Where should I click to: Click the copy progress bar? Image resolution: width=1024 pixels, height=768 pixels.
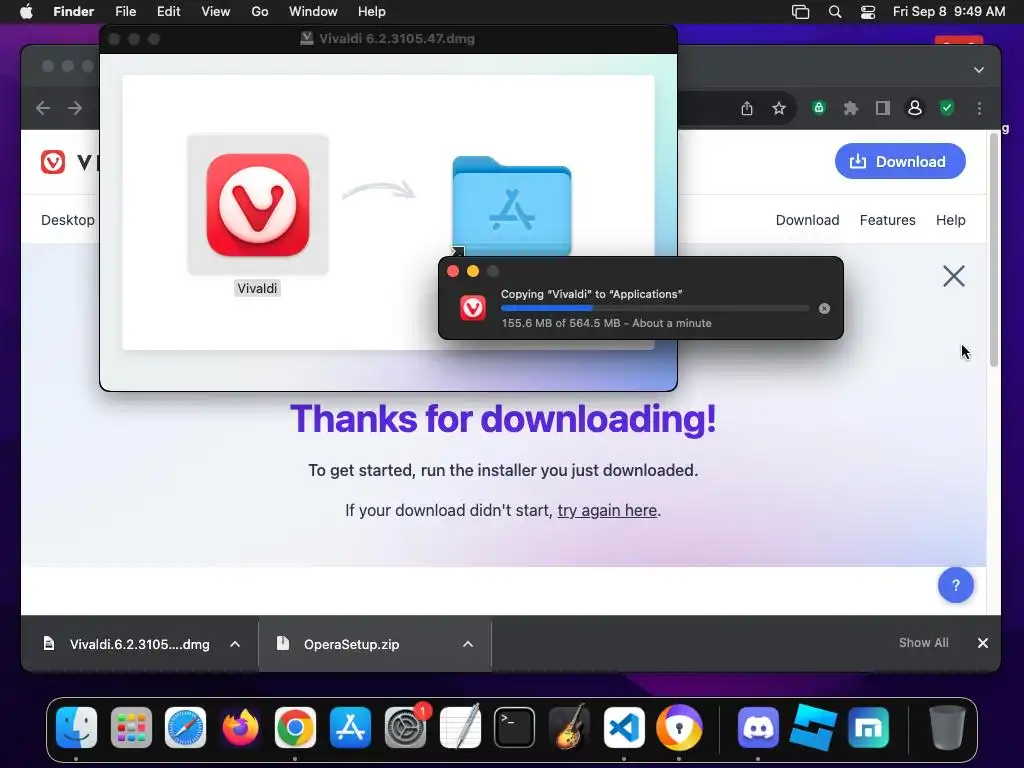(x=655, y=308)
